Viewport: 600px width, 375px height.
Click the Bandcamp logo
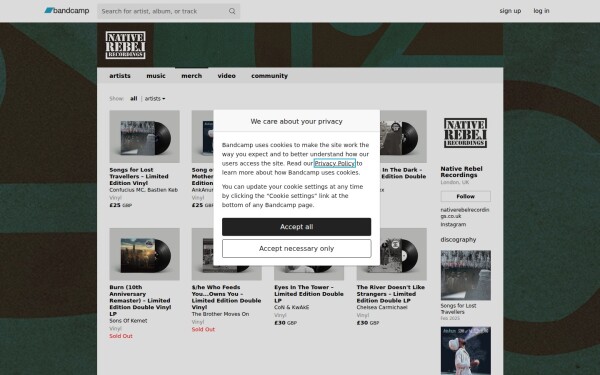[x=67, y=11]
